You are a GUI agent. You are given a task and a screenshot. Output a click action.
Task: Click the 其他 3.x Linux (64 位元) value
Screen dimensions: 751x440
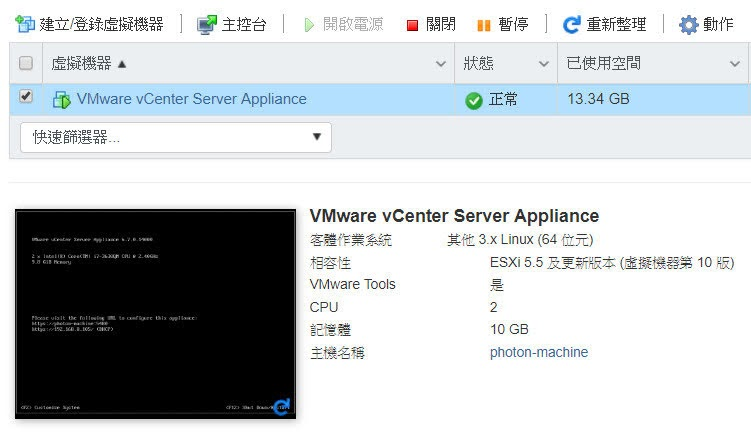520,239
